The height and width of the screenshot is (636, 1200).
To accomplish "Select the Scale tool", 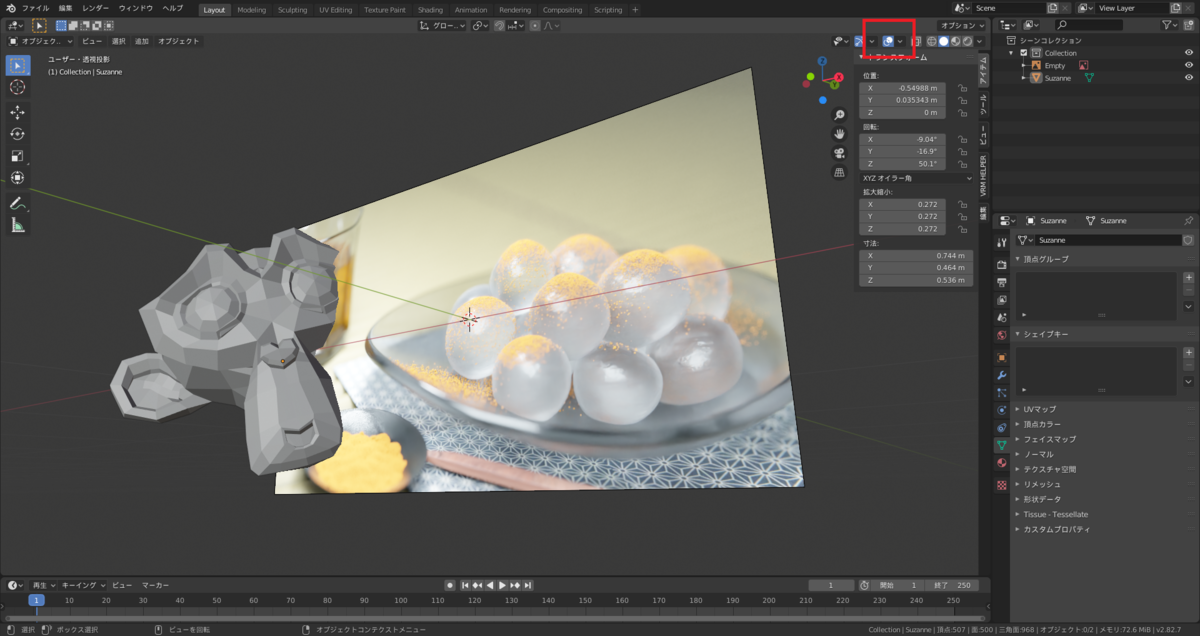I will [18, 156].
